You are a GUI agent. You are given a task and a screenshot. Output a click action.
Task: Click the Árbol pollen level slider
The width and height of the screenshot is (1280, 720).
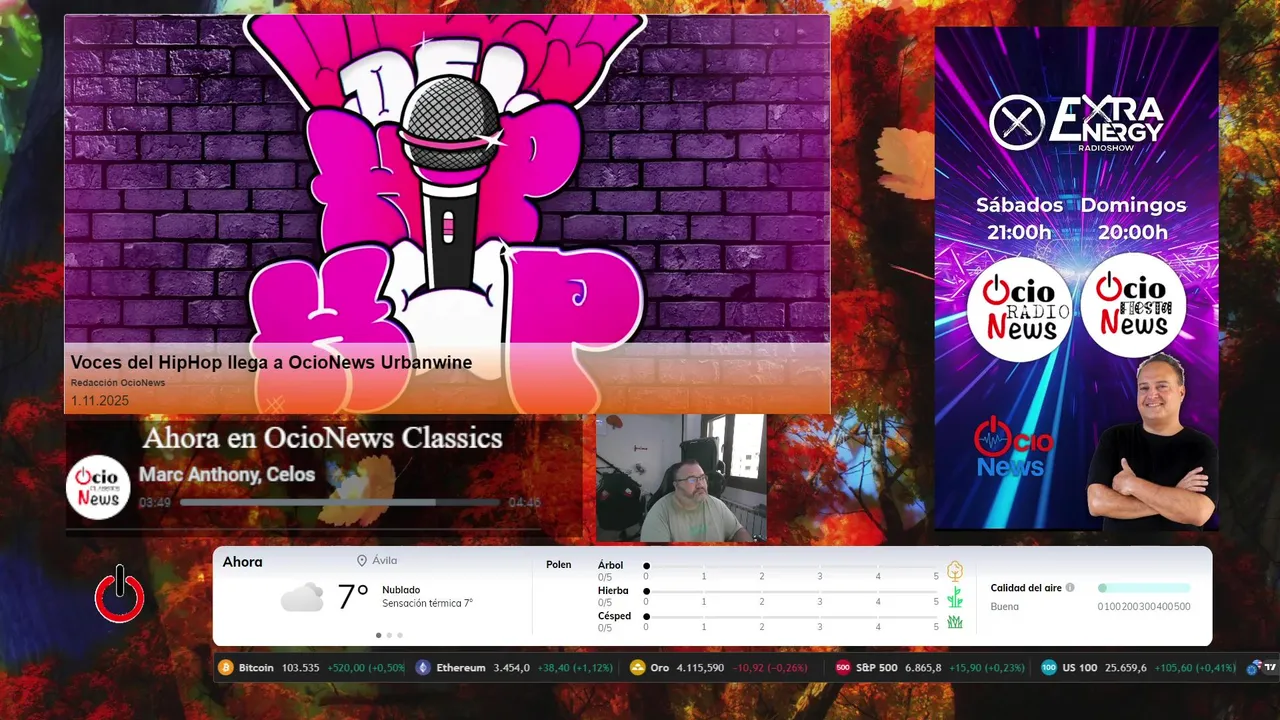tap(791, 566)
